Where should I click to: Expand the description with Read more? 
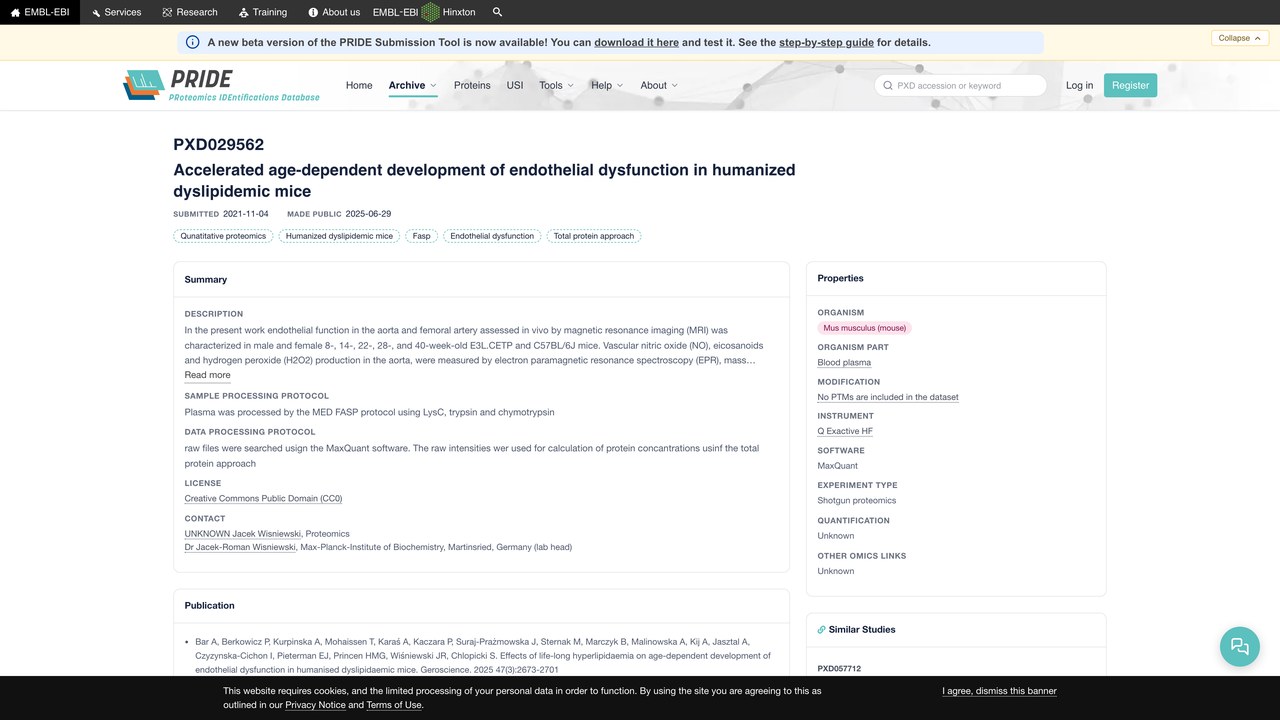207,375
